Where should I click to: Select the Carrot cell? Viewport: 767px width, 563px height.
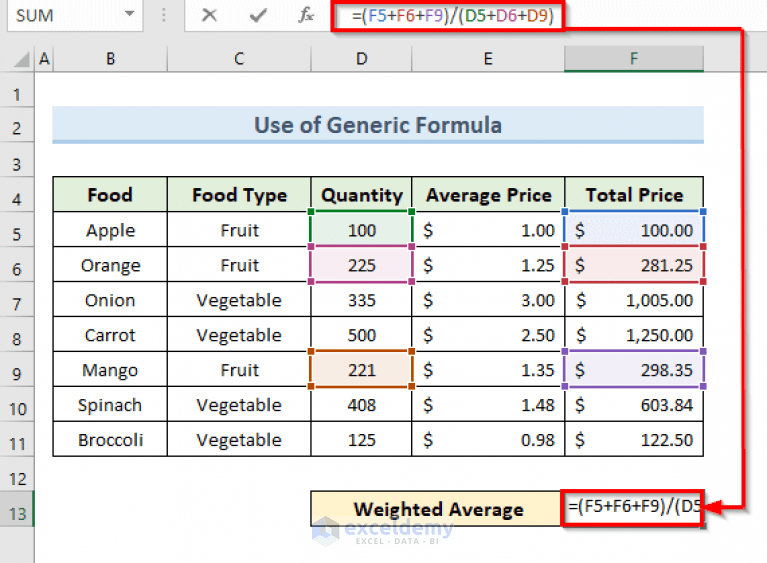[x=110, y=335]
